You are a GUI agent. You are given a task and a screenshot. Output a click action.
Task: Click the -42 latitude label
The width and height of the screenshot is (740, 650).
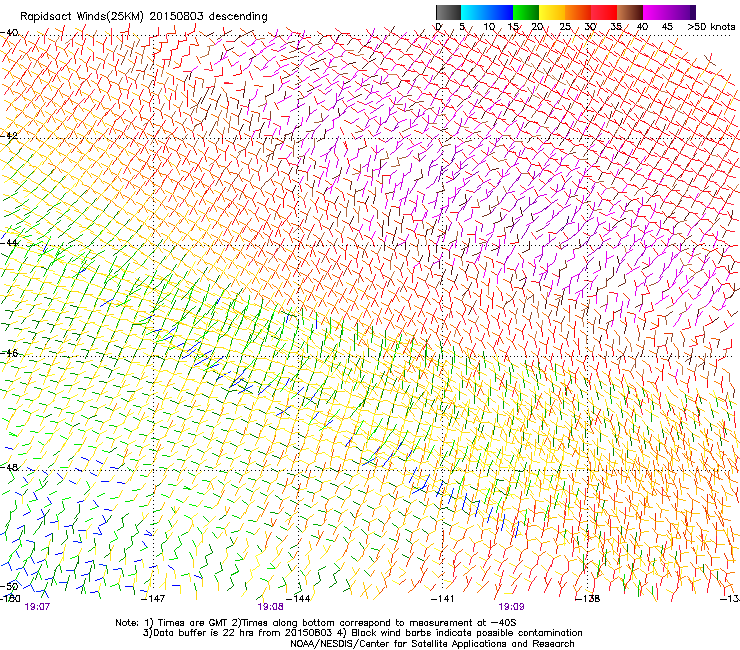click(x=9, y=135)
